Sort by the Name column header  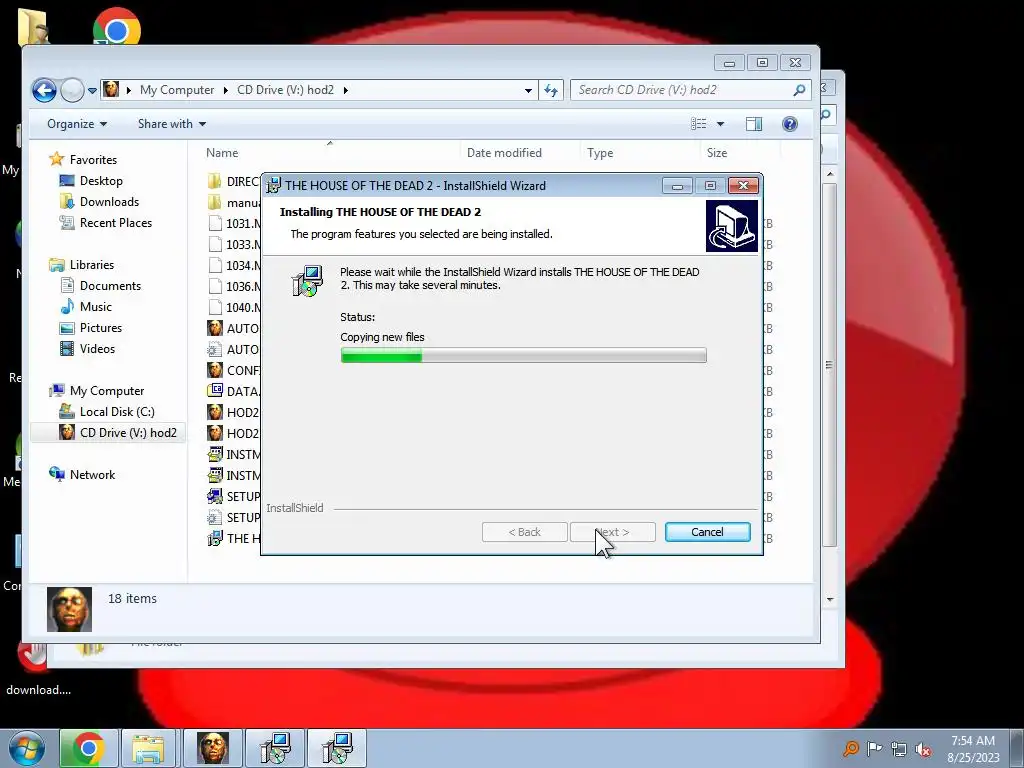pyautogui.click(x=222, y=152)
